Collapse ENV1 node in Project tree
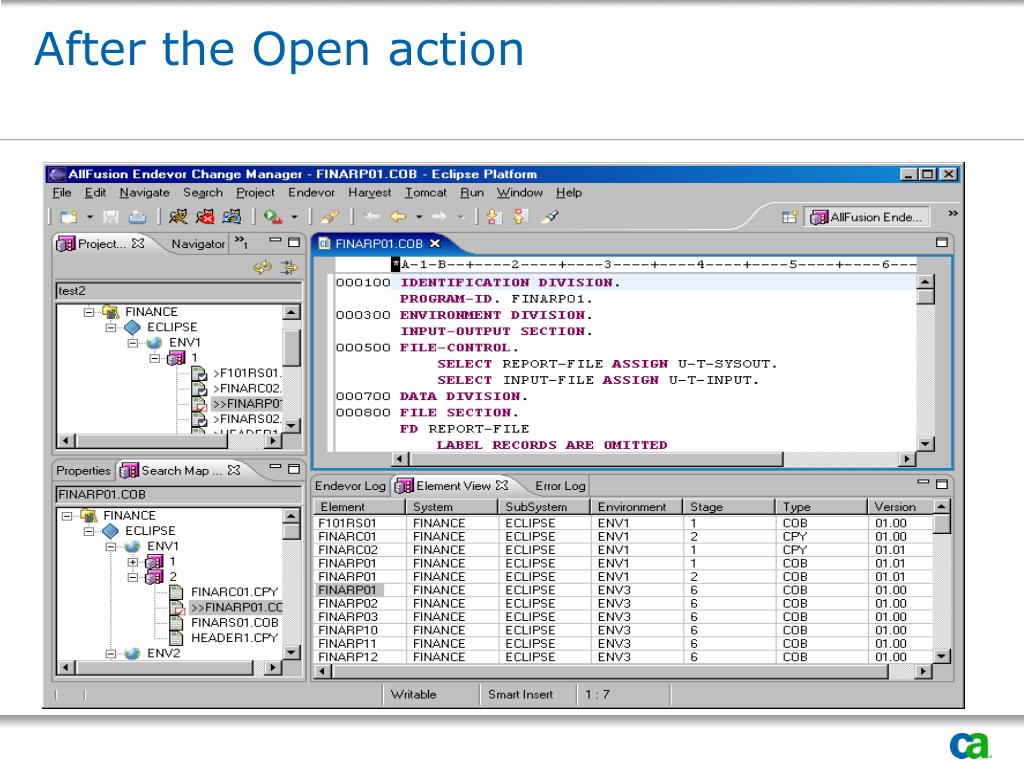The width and height of the screenshot is (1024, 768). pyautogui.click(x=133, y=343)
